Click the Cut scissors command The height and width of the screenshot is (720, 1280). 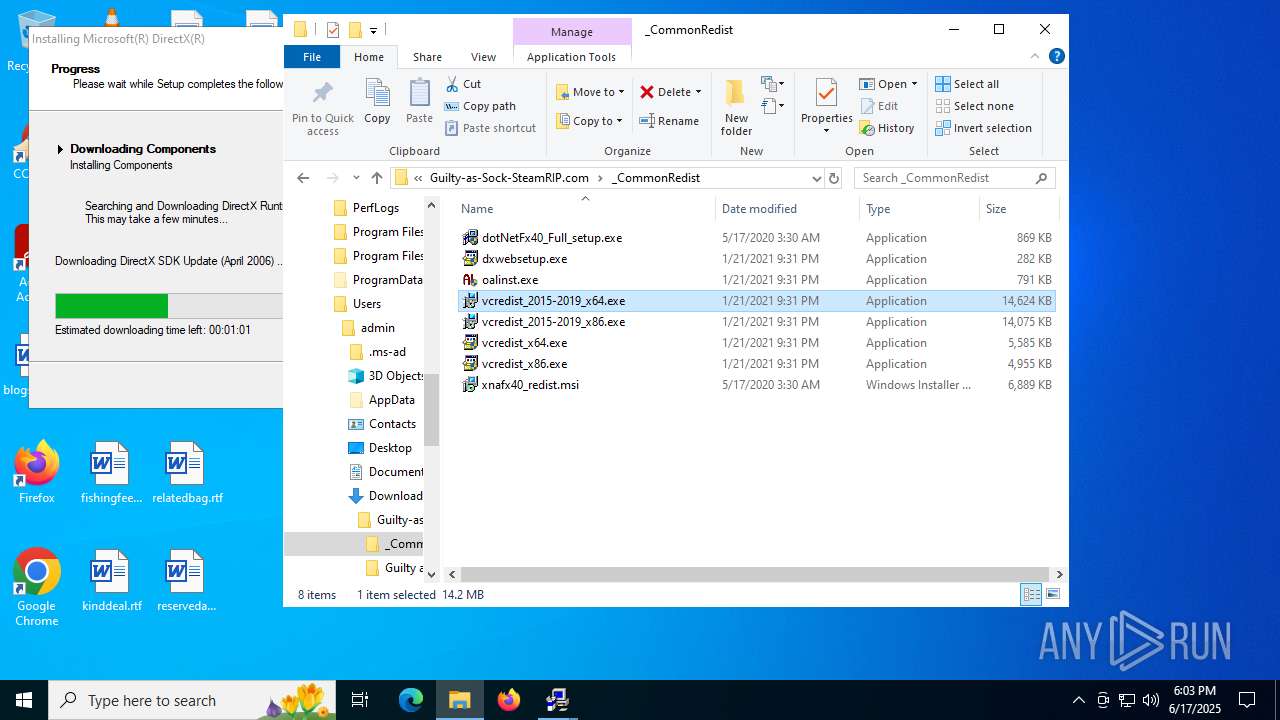point(463,84)
